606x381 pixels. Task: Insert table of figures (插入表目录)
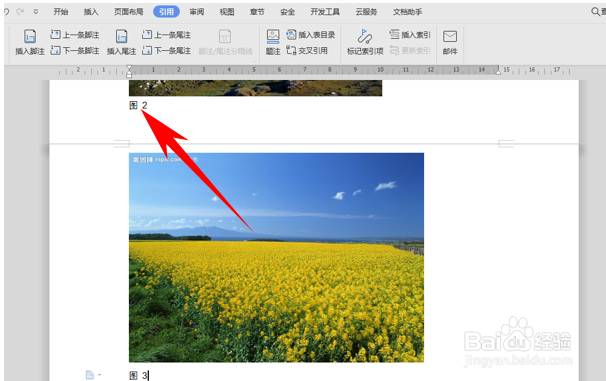[x=310, y=35]
